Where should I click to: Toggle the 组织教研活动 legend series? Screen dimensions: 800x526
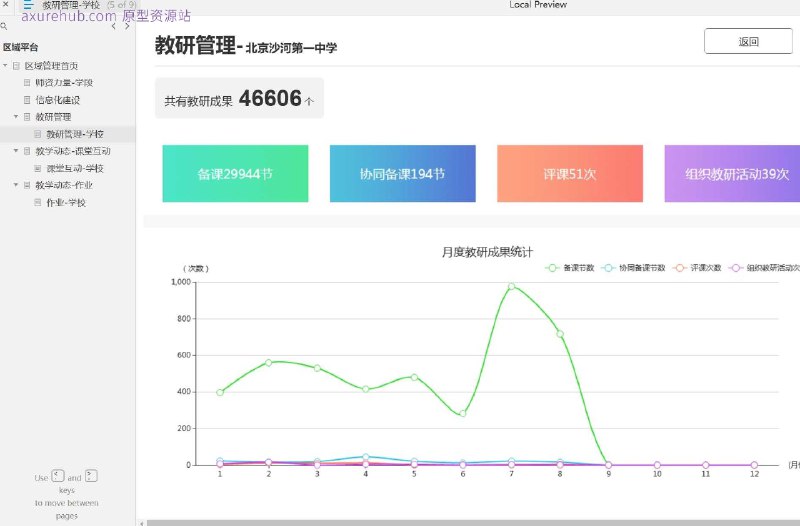pyautogui.click(x=764, y=268)
